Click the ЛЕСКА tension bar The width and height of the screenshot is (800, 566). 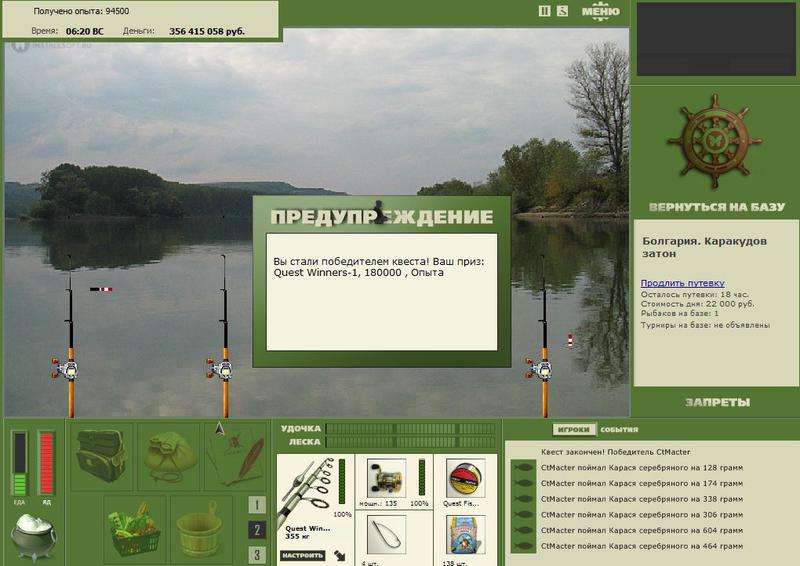tap(410, 442)
